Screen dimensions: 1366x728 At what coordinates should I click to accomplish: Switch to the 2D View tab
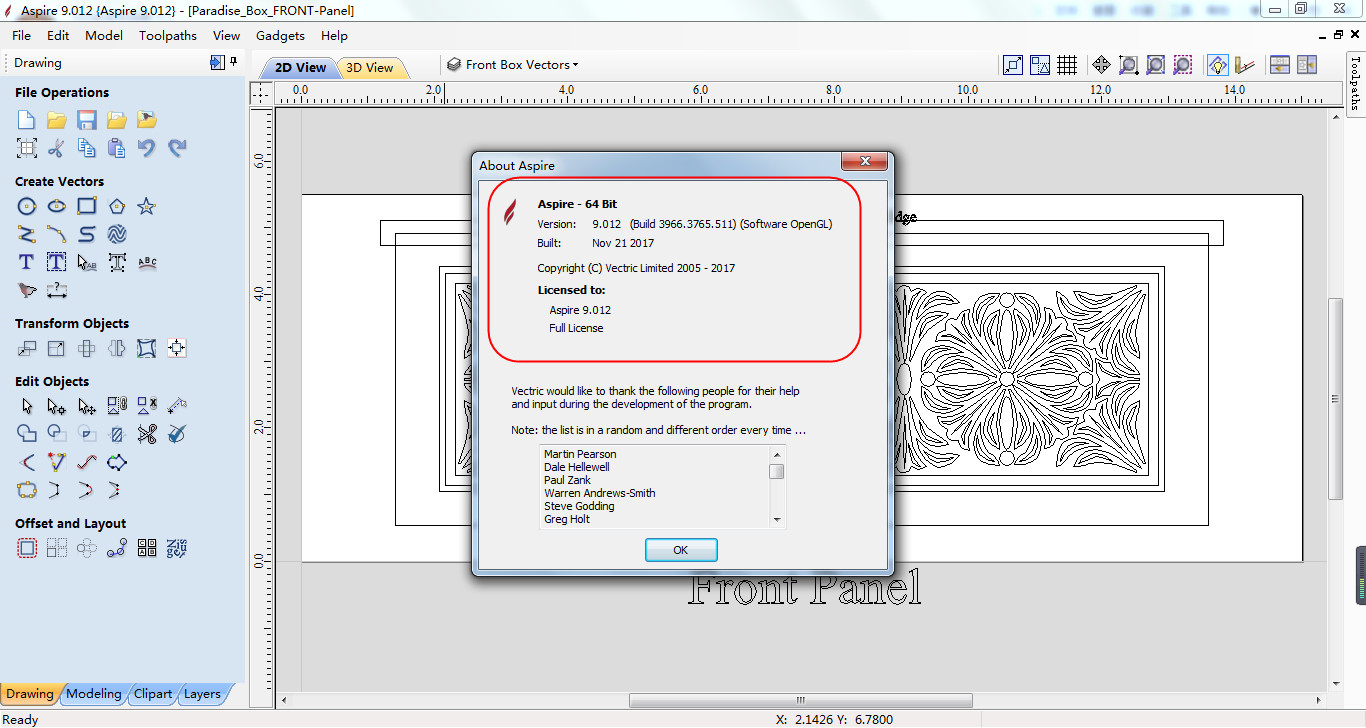[x=301, y=68]
